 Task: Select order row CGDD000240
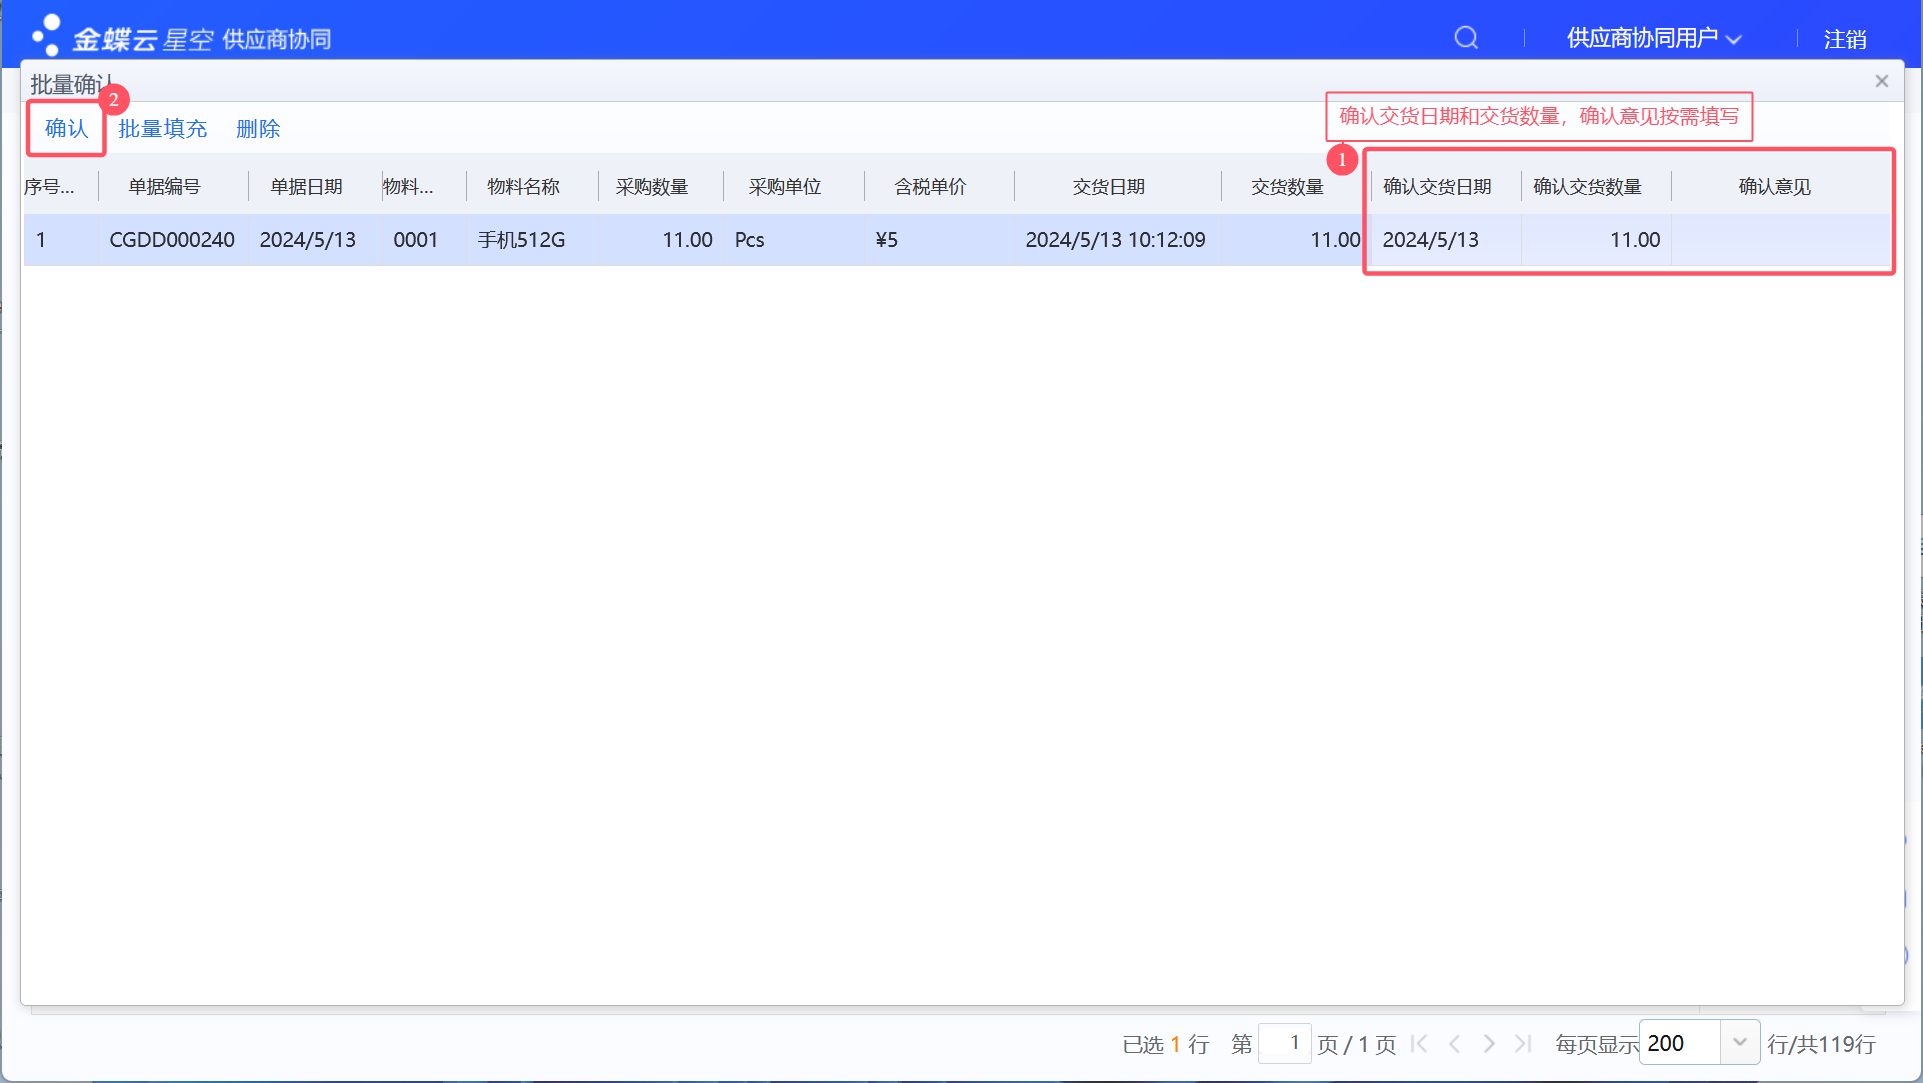tap(172, 240)
